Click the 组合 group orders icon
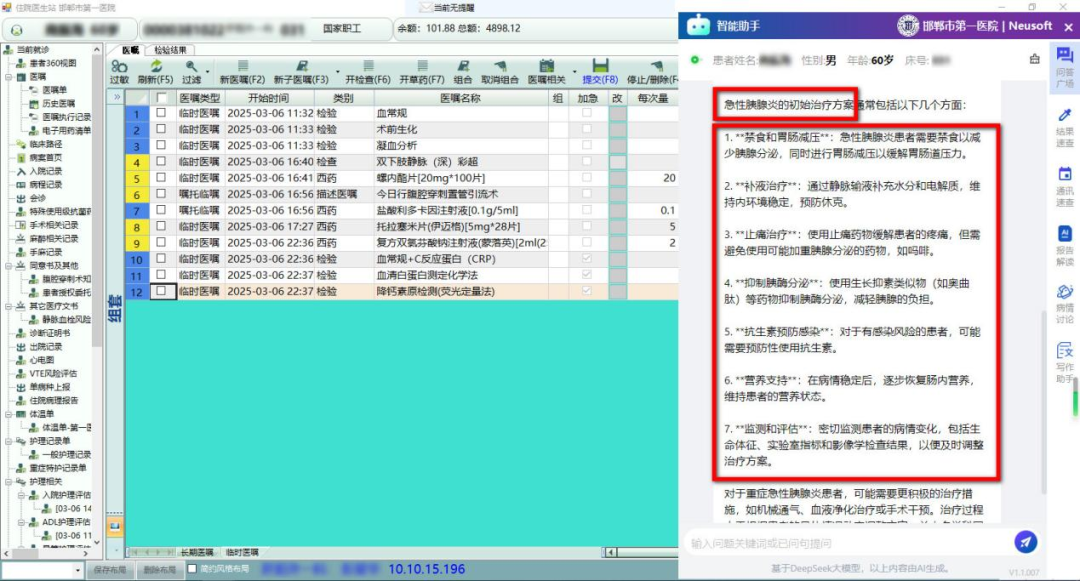The width and height of the screenshot is (1080, 581). (464, 66)
